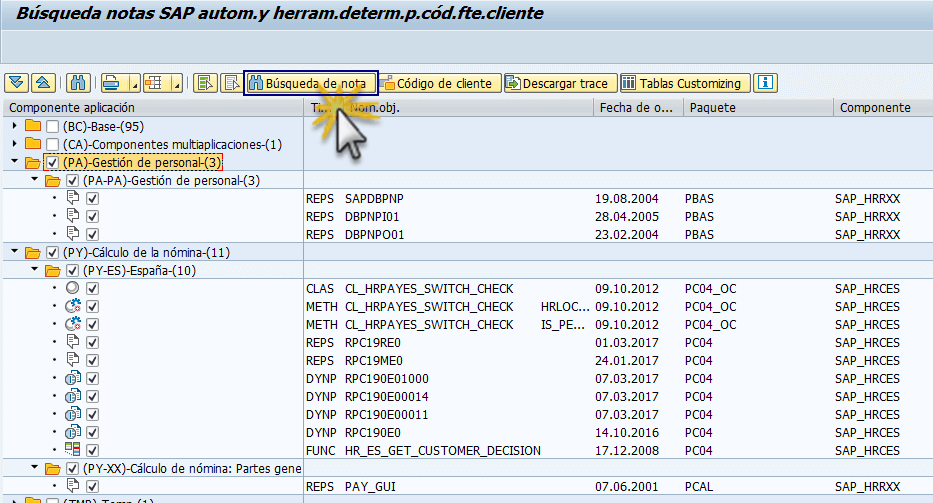933x503 pixels.
Task: Select the date 24.01.2017 cell
Action: pos(627,361)
